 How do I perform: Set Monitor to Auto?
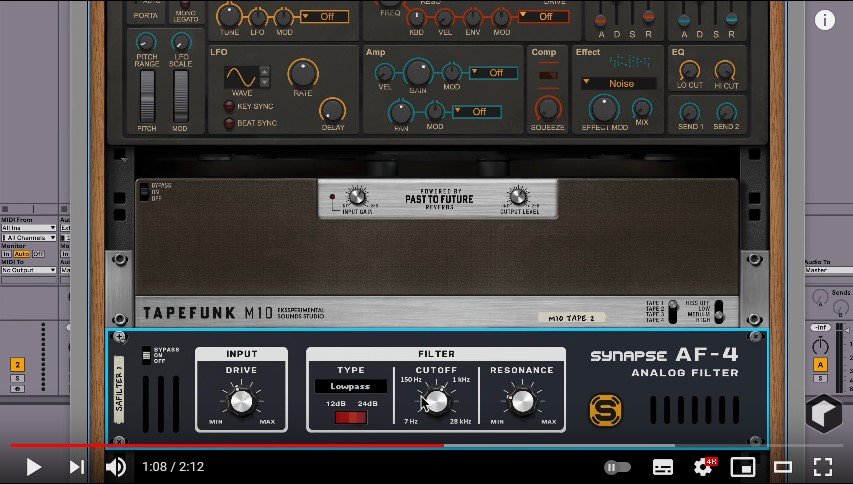coord(22,254)
